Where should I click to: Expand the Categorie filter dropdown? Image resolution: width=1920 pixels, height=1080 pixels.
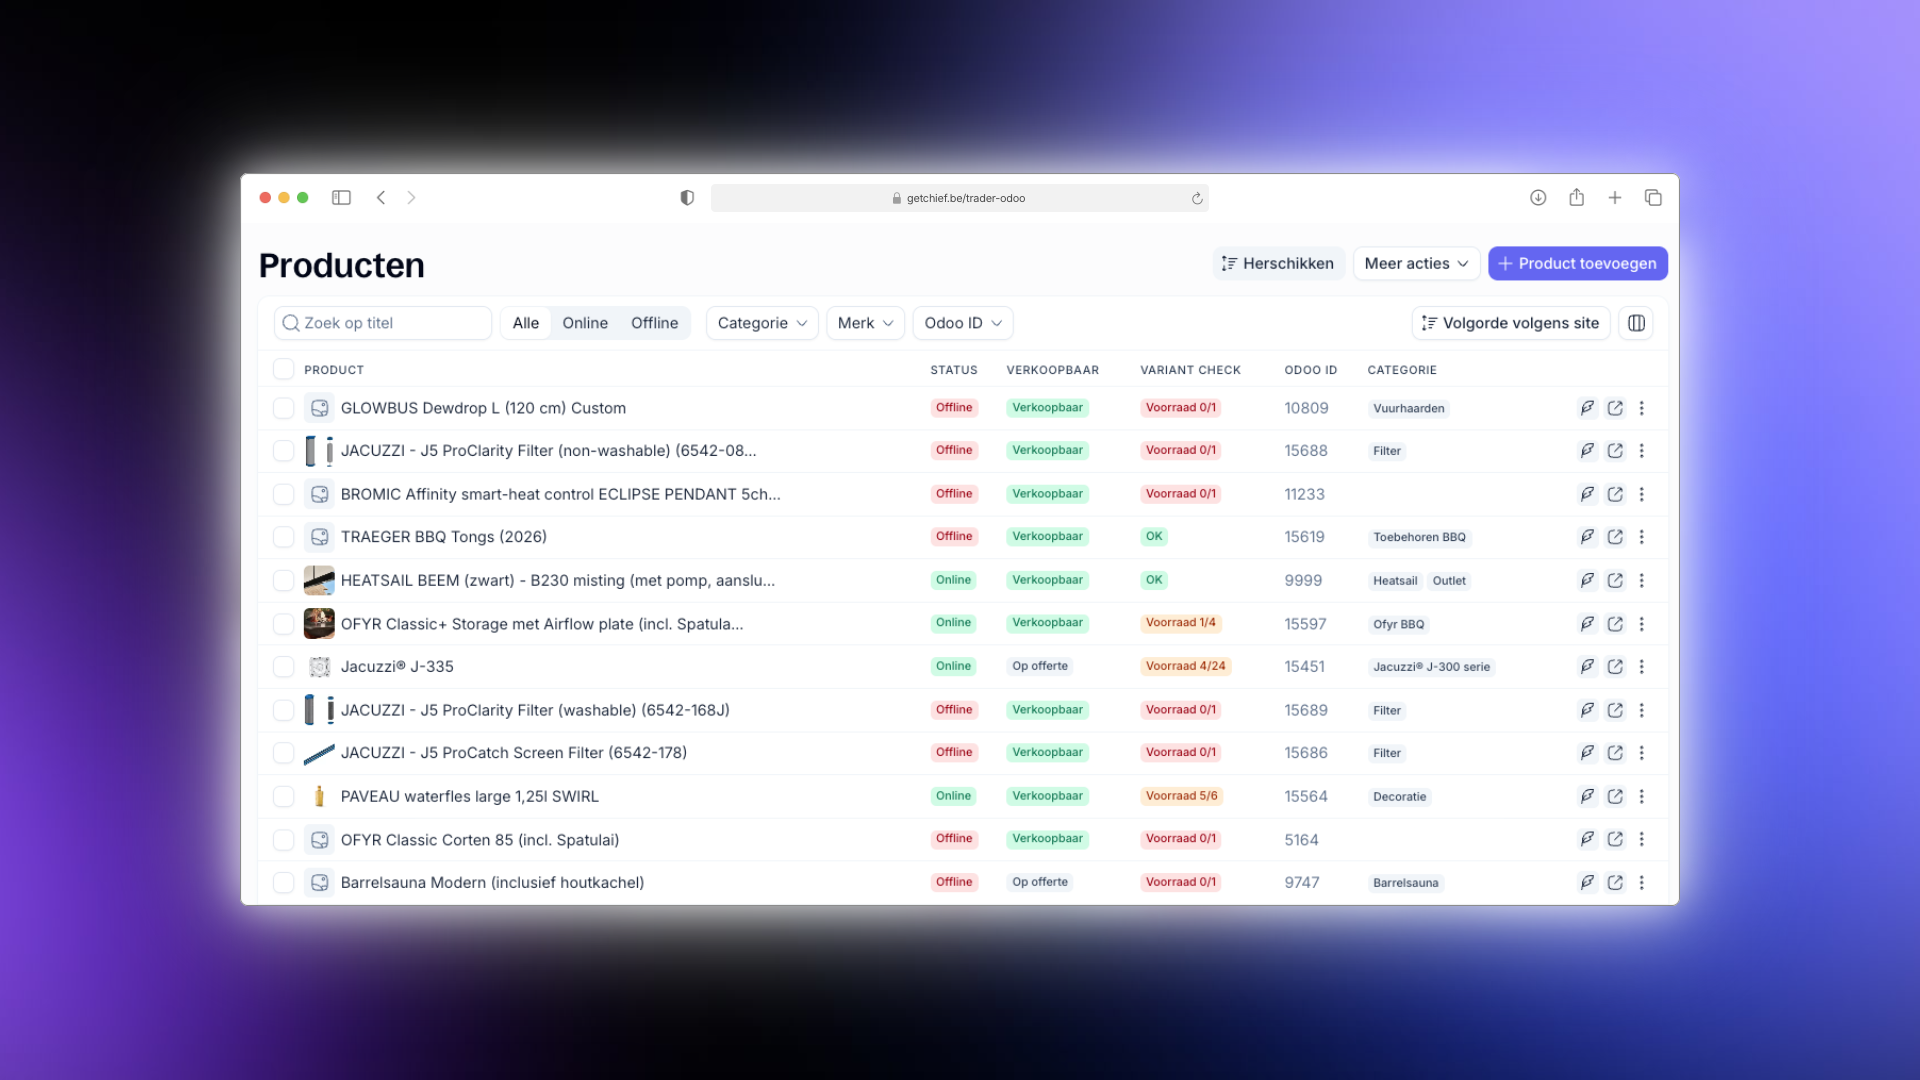(762, 323)
